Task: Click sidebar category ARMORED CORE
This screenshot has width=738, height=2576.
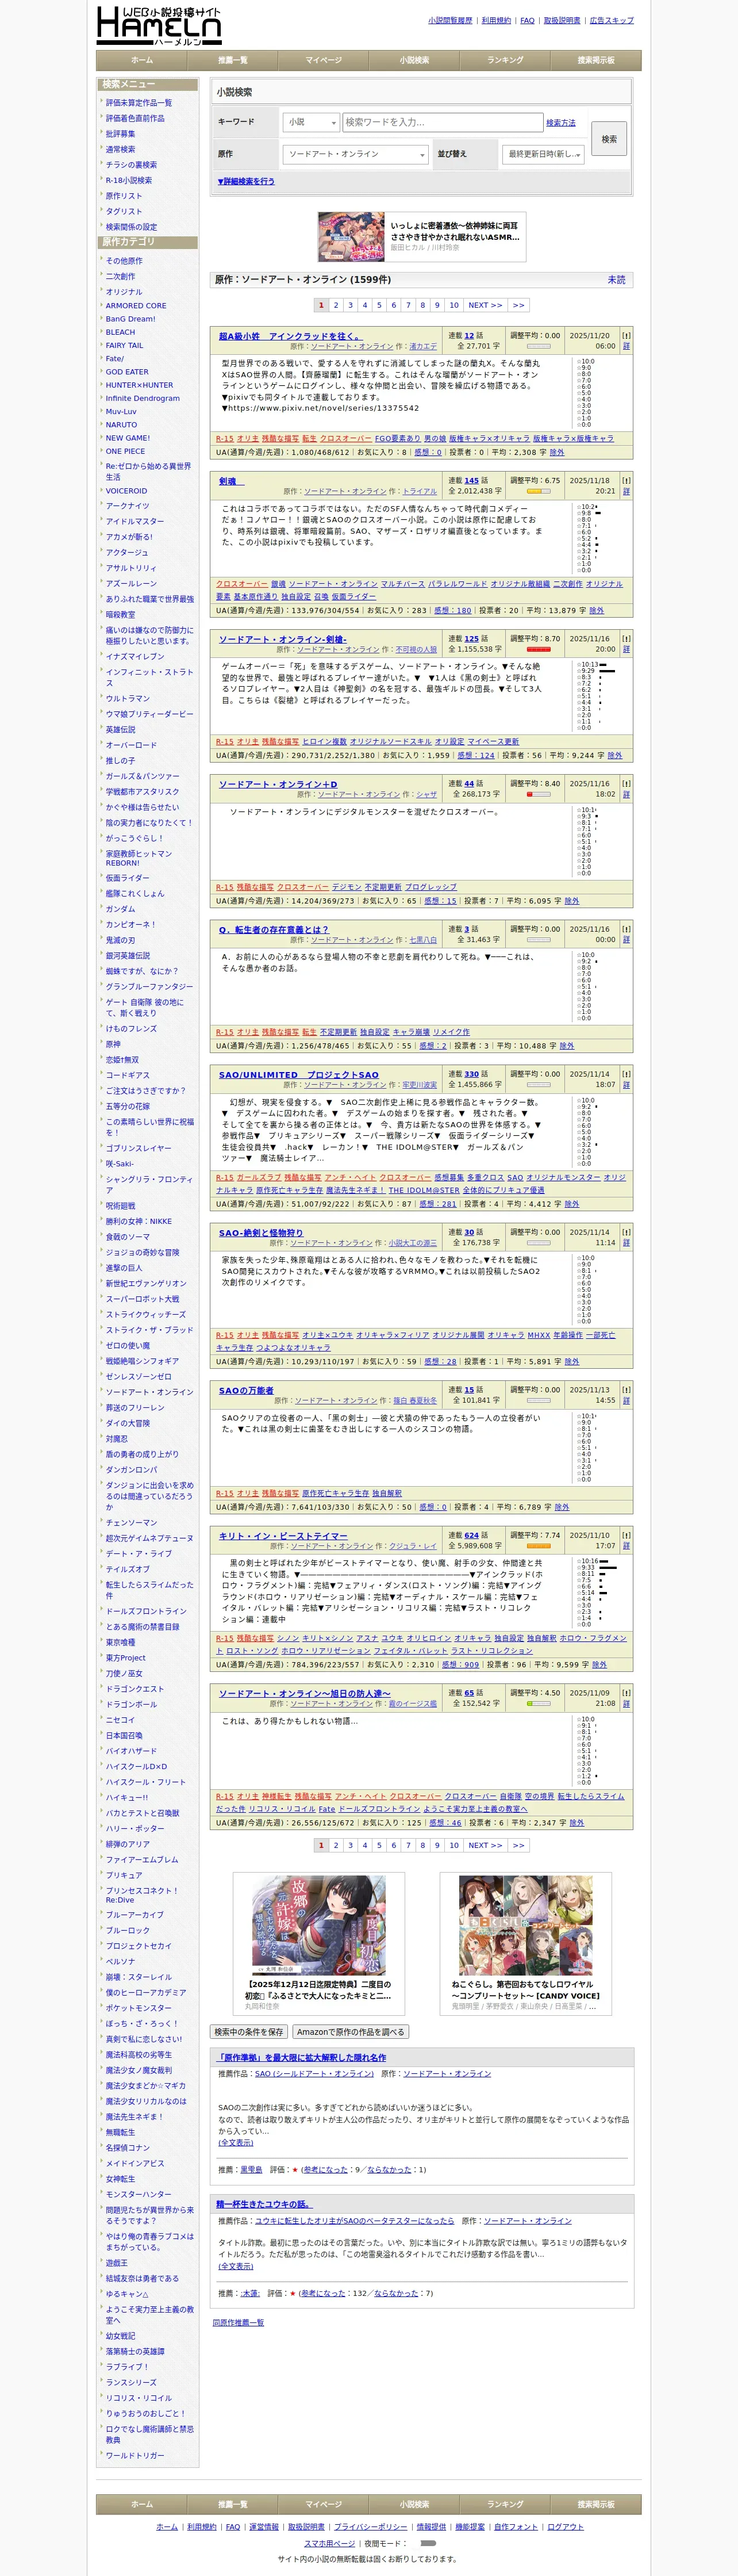Action: tap(136, 306)
